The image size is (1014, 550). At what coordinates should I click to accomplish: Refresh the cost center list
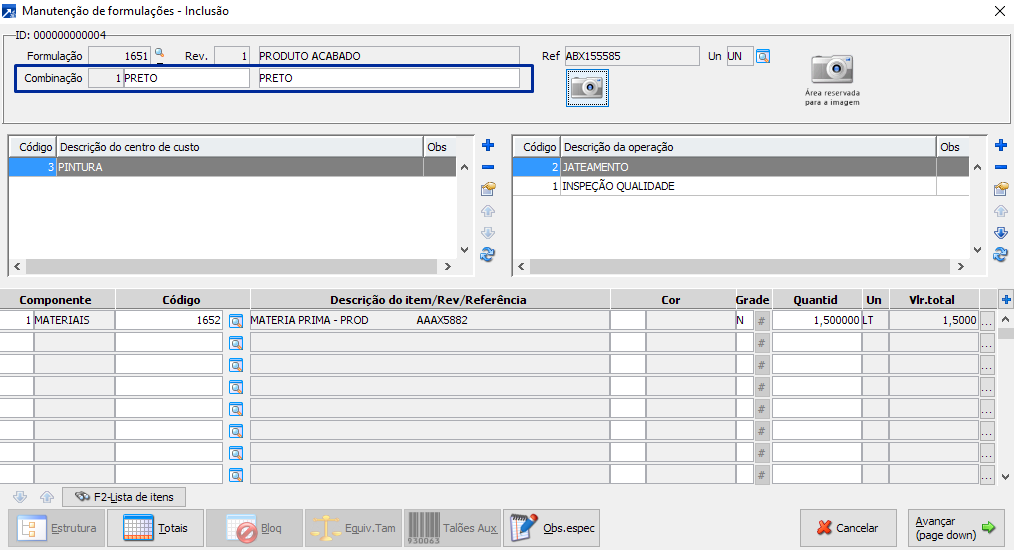point(488,255)
